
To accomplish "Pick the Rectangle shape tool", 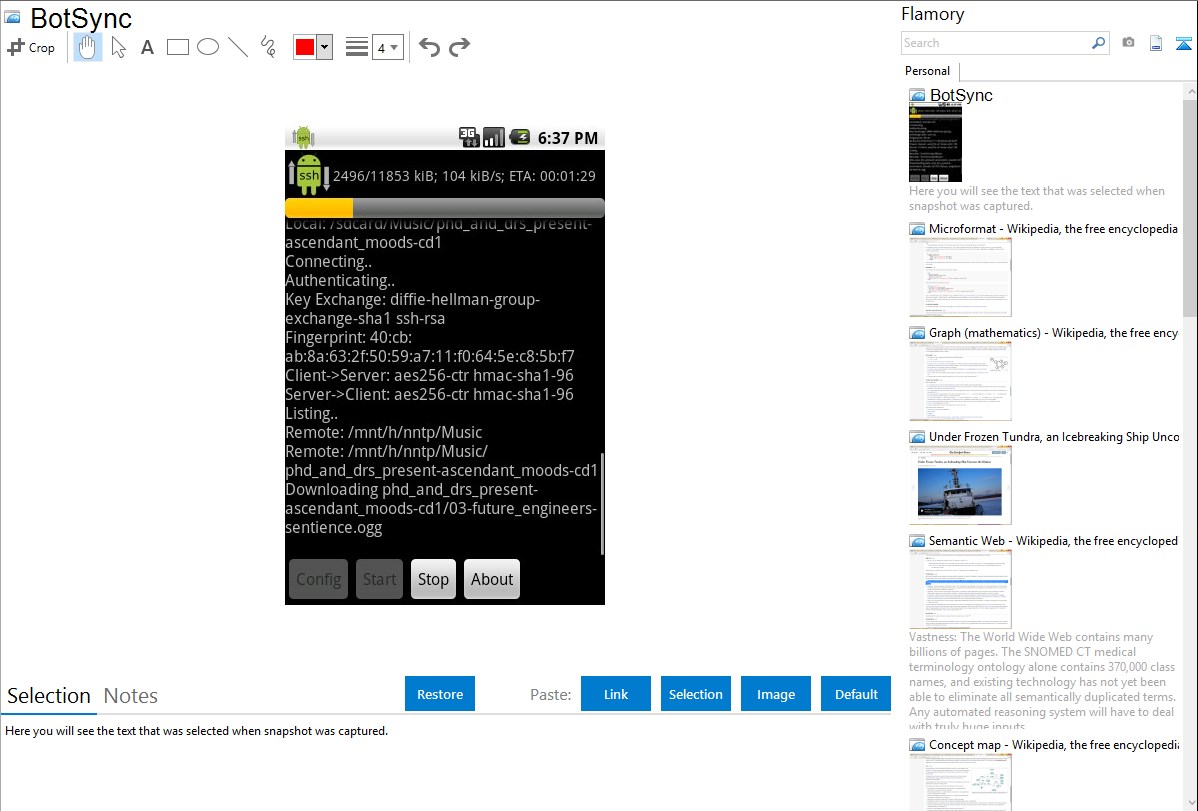I will pyautogui.click(x=177, y=47).
